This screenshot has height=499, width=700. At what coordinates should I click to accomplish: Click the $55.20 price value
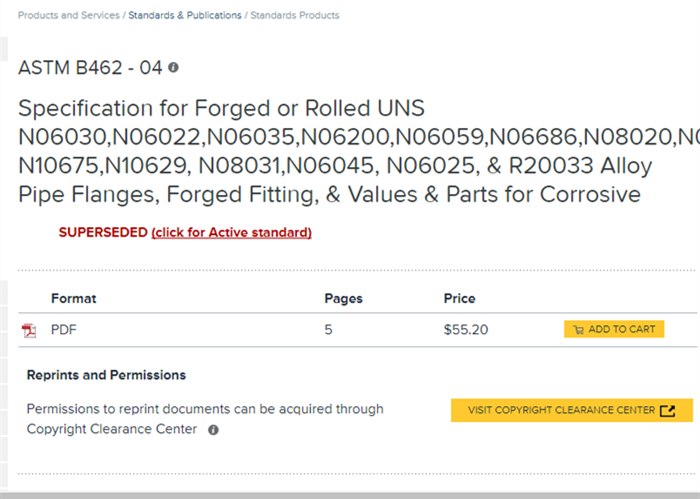(x=466, y=330)
